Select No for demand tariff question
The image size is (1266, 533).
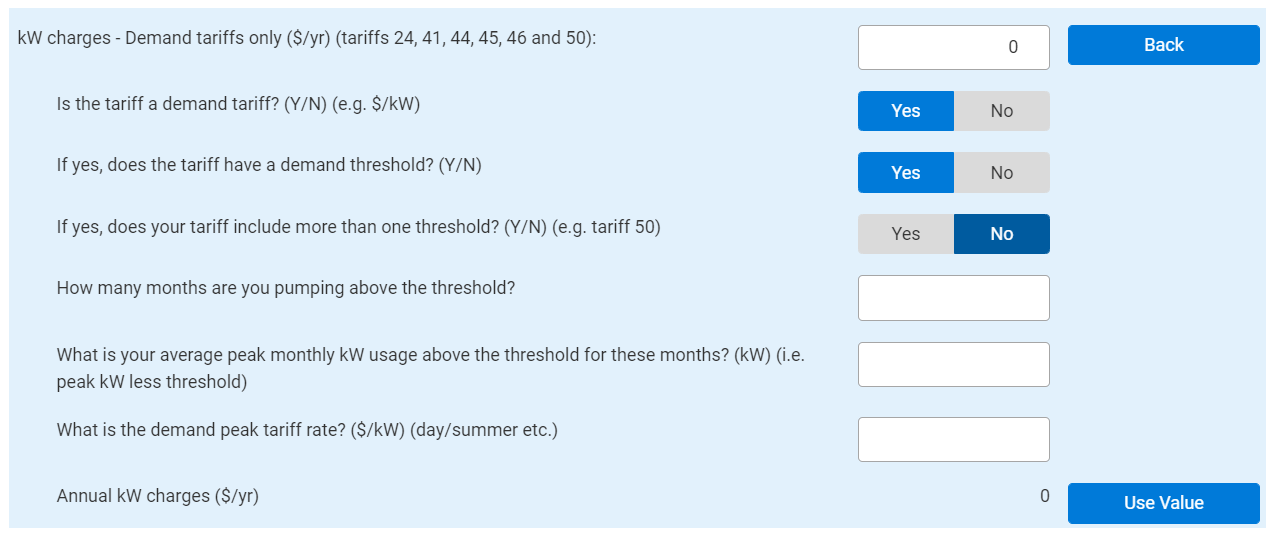1001,111
